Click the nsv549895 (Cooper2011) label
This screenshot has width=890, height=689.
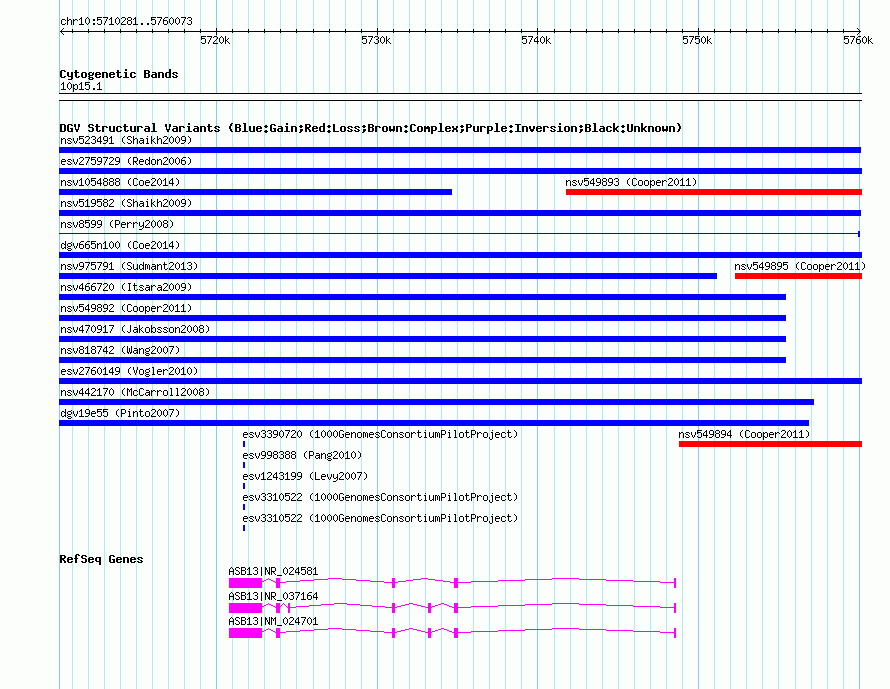point(800,266)
